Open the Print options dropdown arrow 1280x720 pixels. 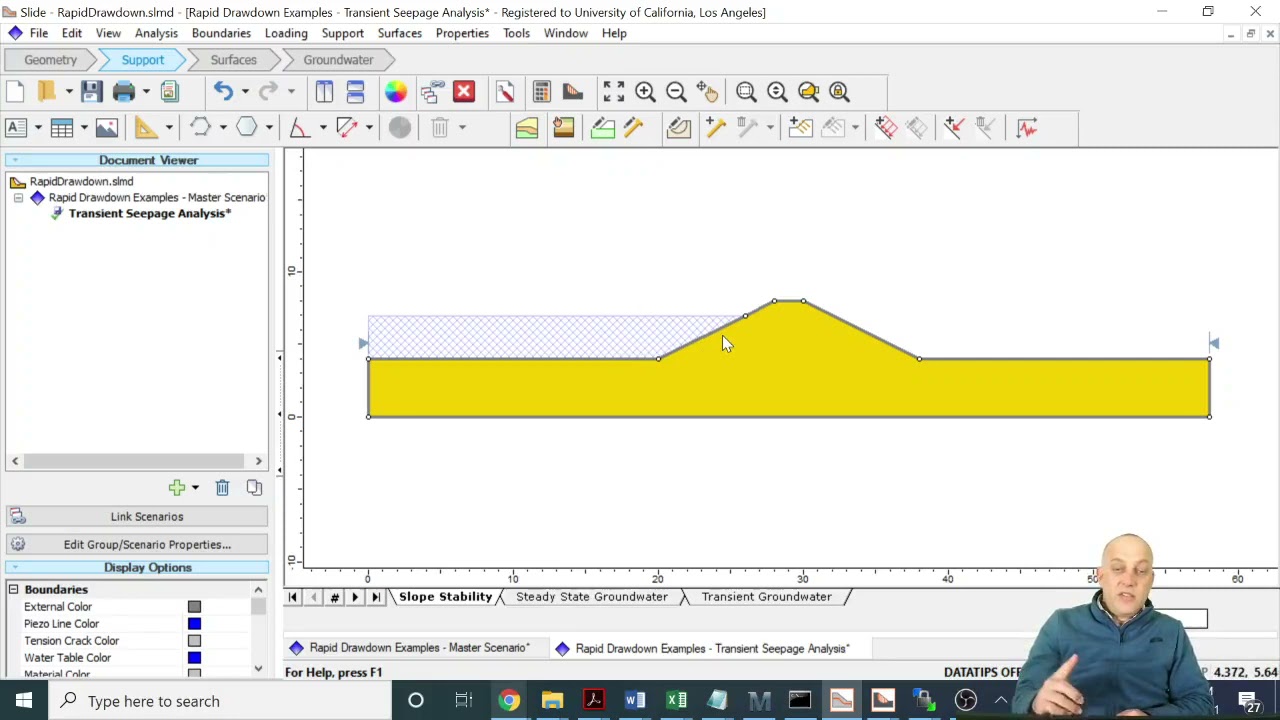pos(146,92)
